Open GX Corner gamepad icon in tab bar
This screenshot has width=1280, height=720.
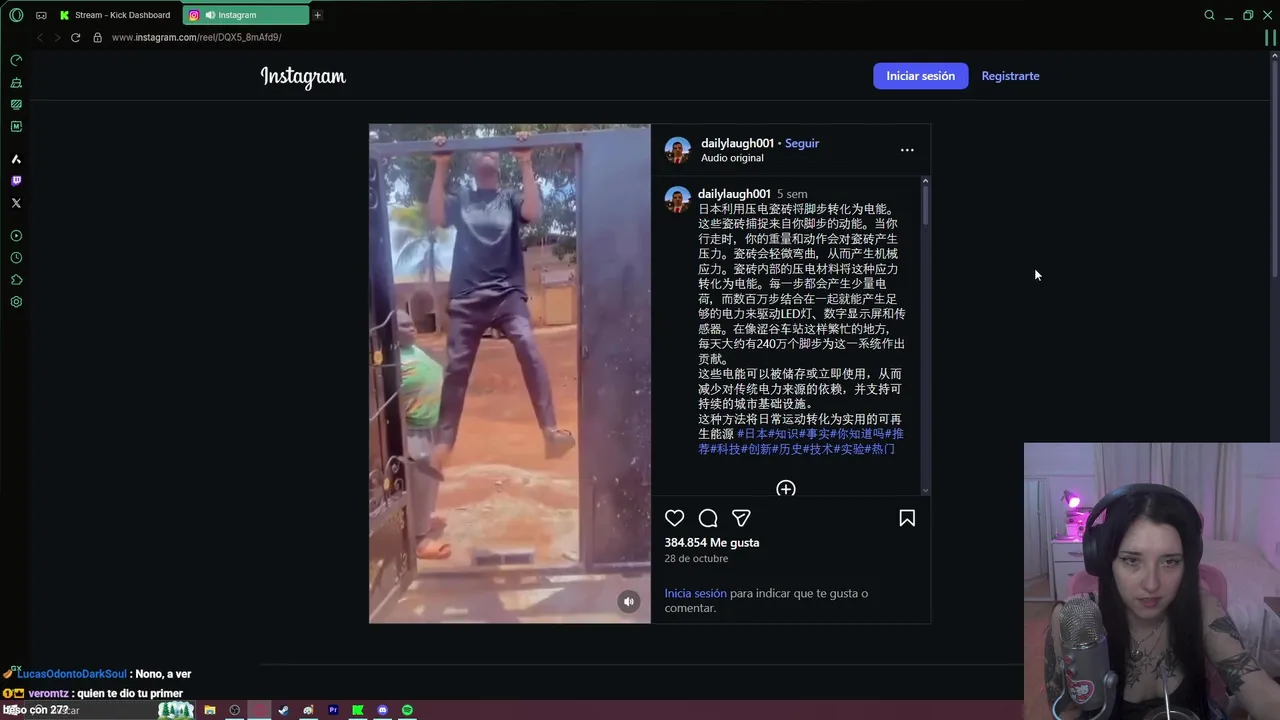pos(41,15)
